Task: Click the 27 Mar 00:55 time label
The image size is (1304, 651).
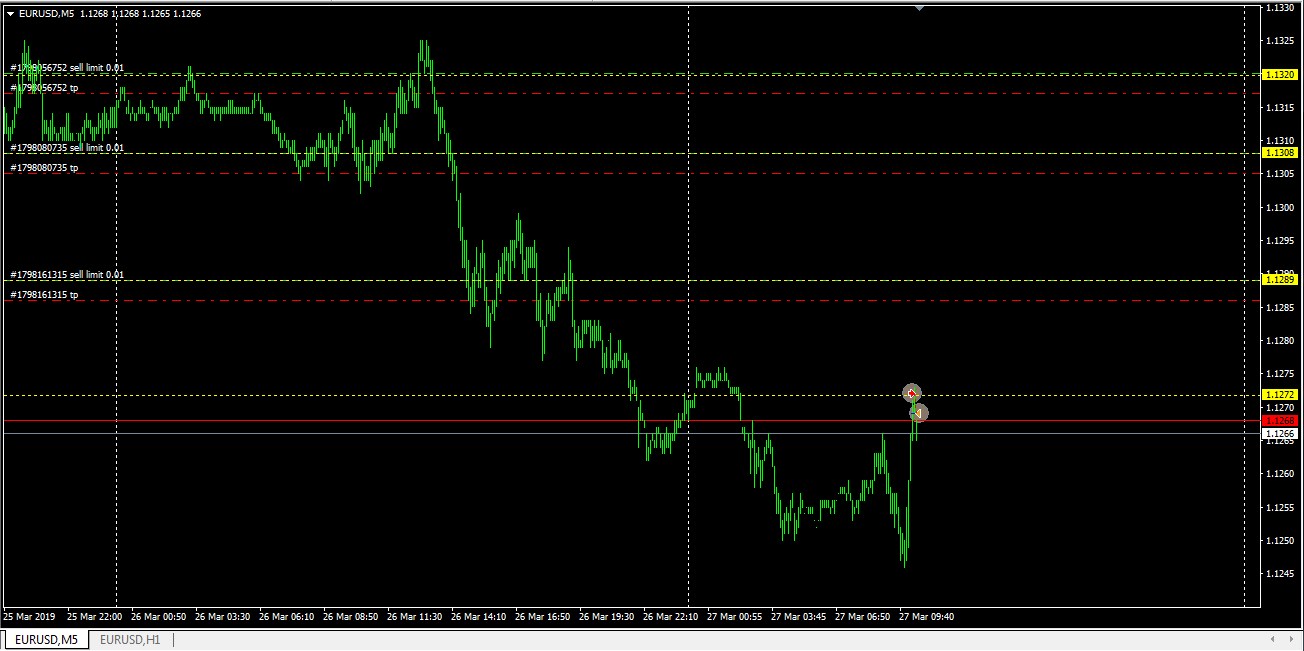Action: 734,617
